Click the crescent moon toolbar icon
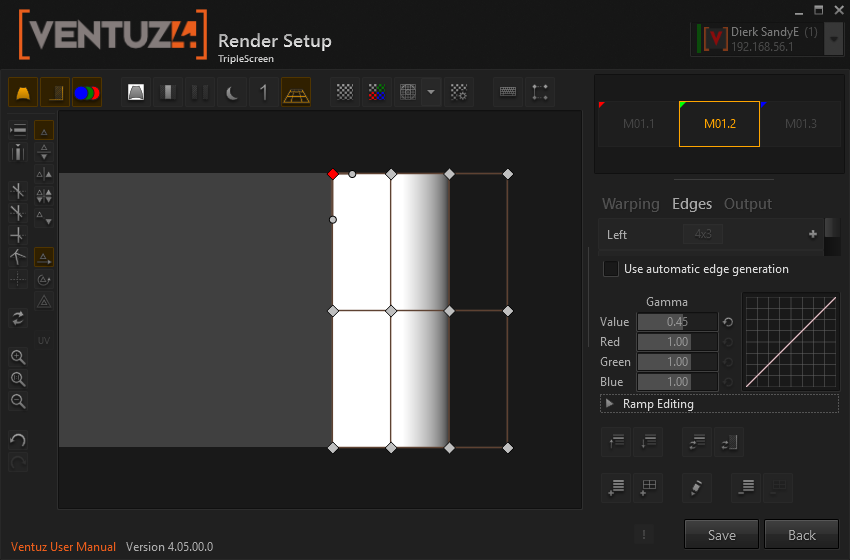The image size is (850, 560). 231,93
